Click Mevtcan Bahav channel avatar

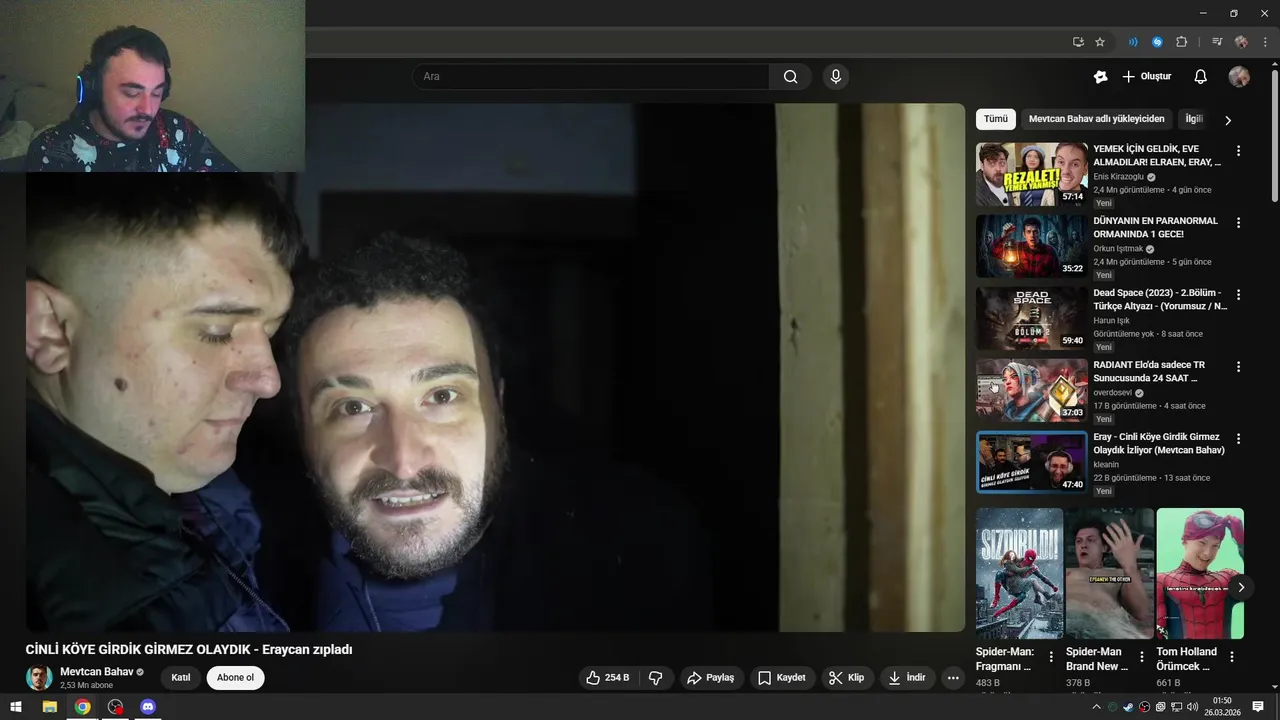pos(39,678)
